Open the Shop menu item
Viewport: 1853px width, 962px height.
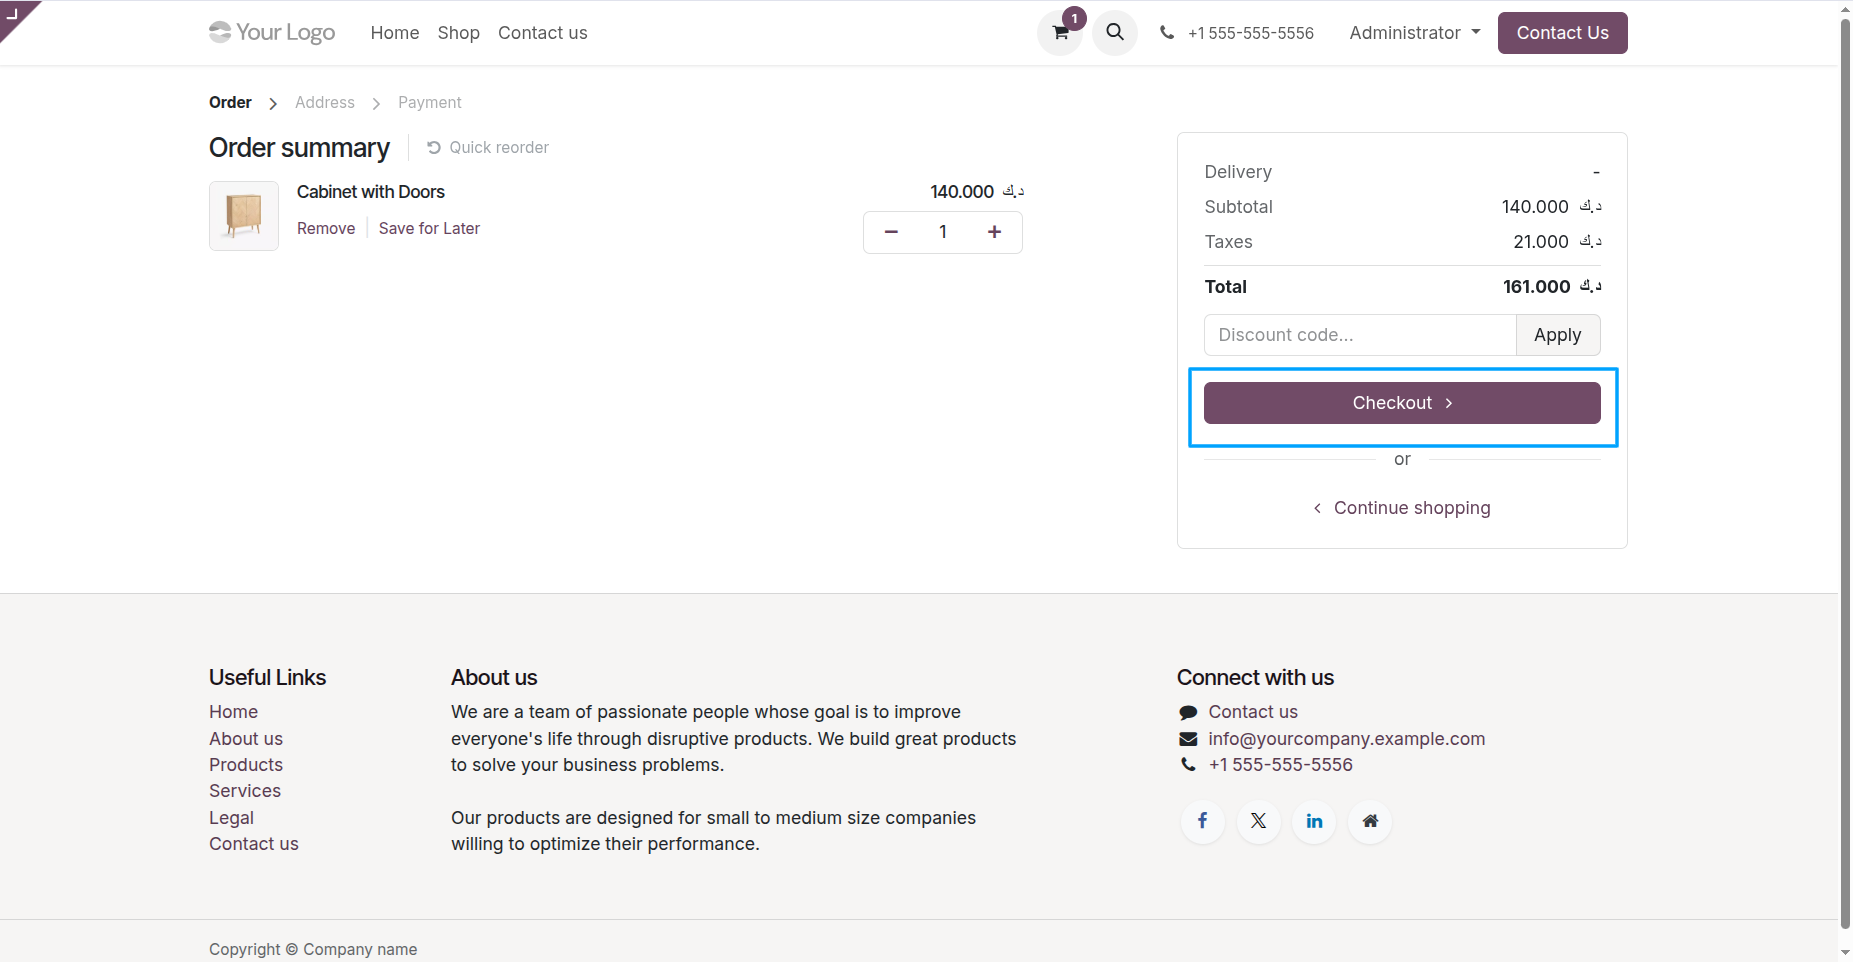click(458, 33)
